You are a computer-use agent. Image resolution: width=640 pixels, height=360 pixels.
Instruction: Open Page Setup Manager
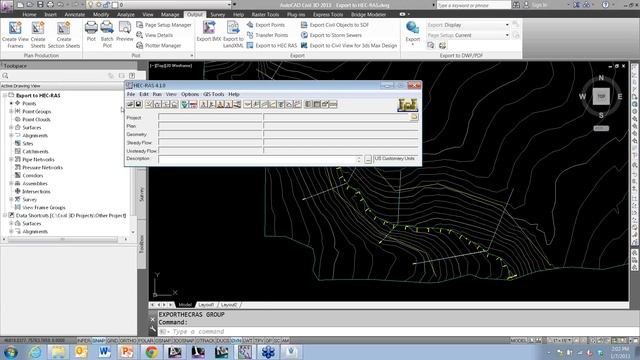(164, 25)
